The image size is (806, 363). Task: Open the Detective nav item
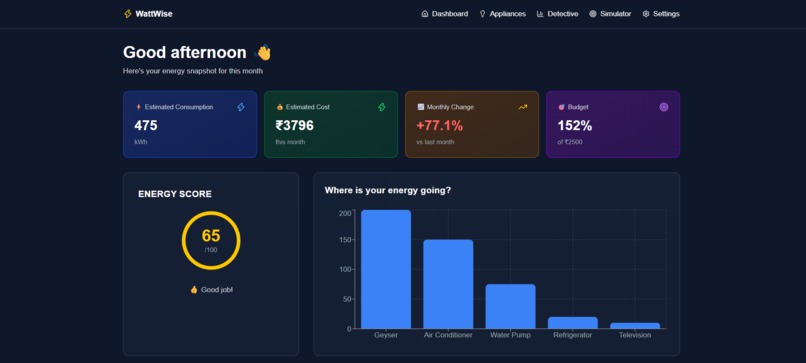(557, 14)
